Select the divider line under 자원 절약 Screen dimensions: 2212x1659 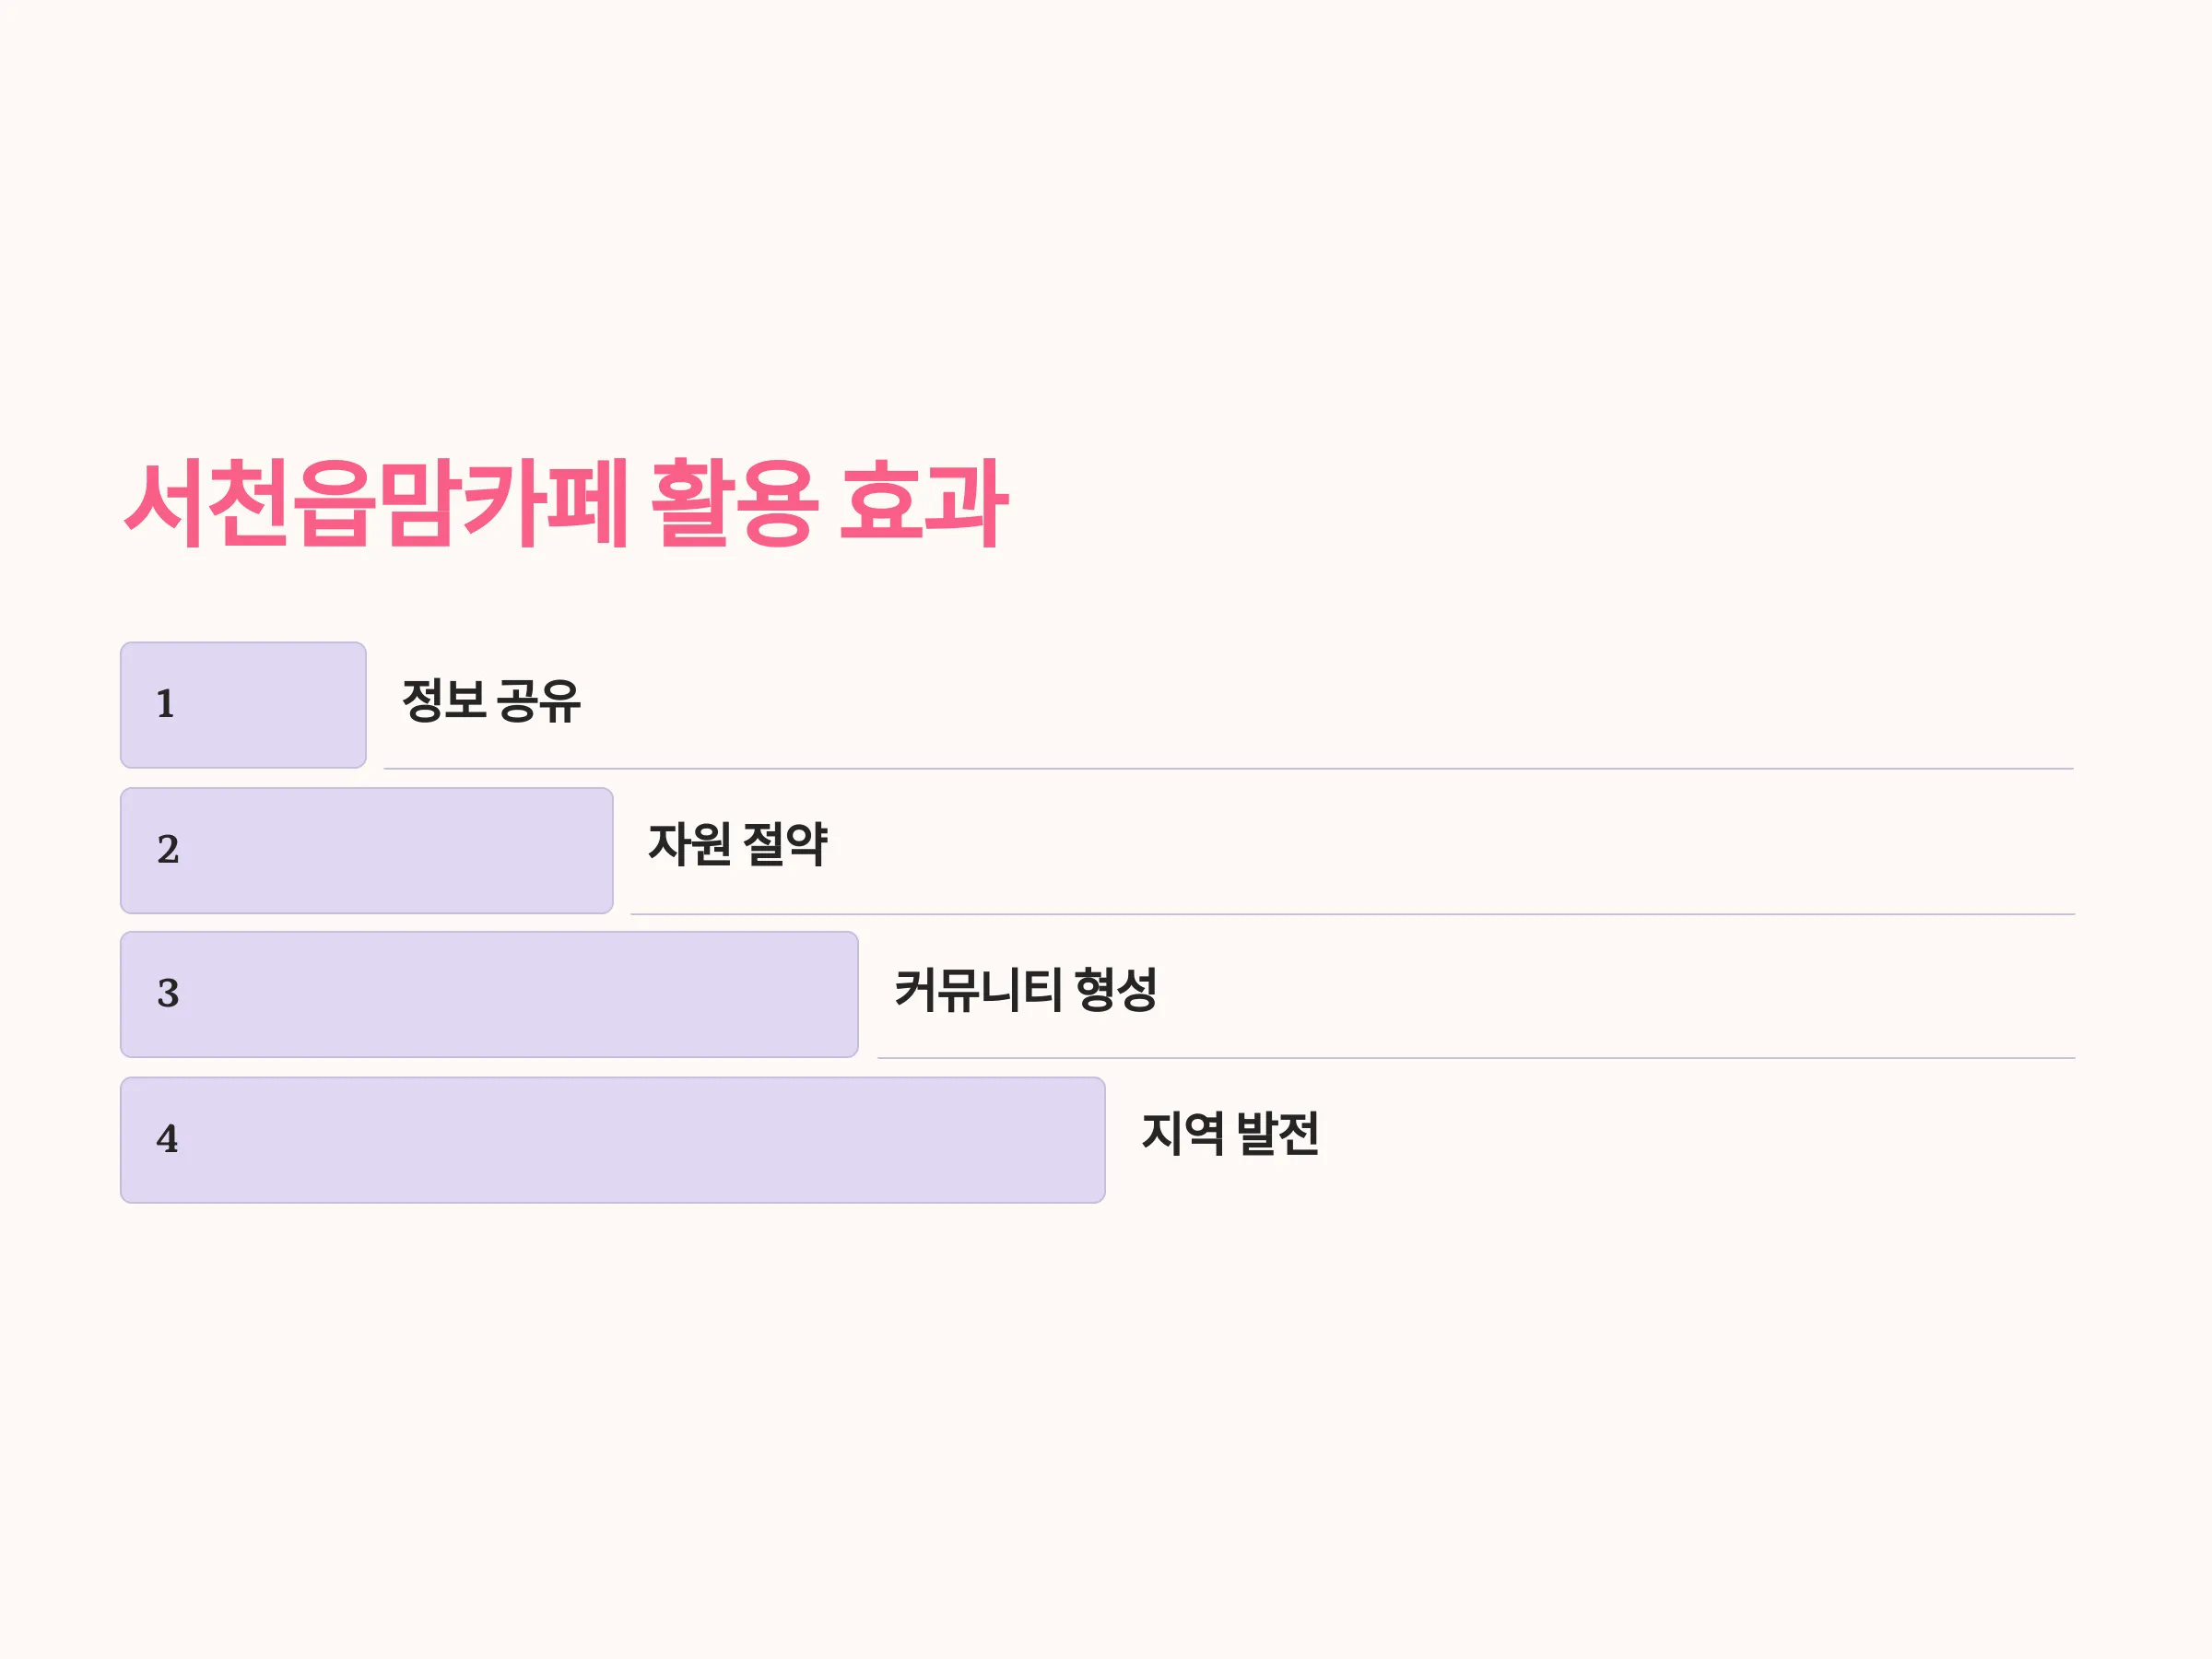tap(1353, 914)
